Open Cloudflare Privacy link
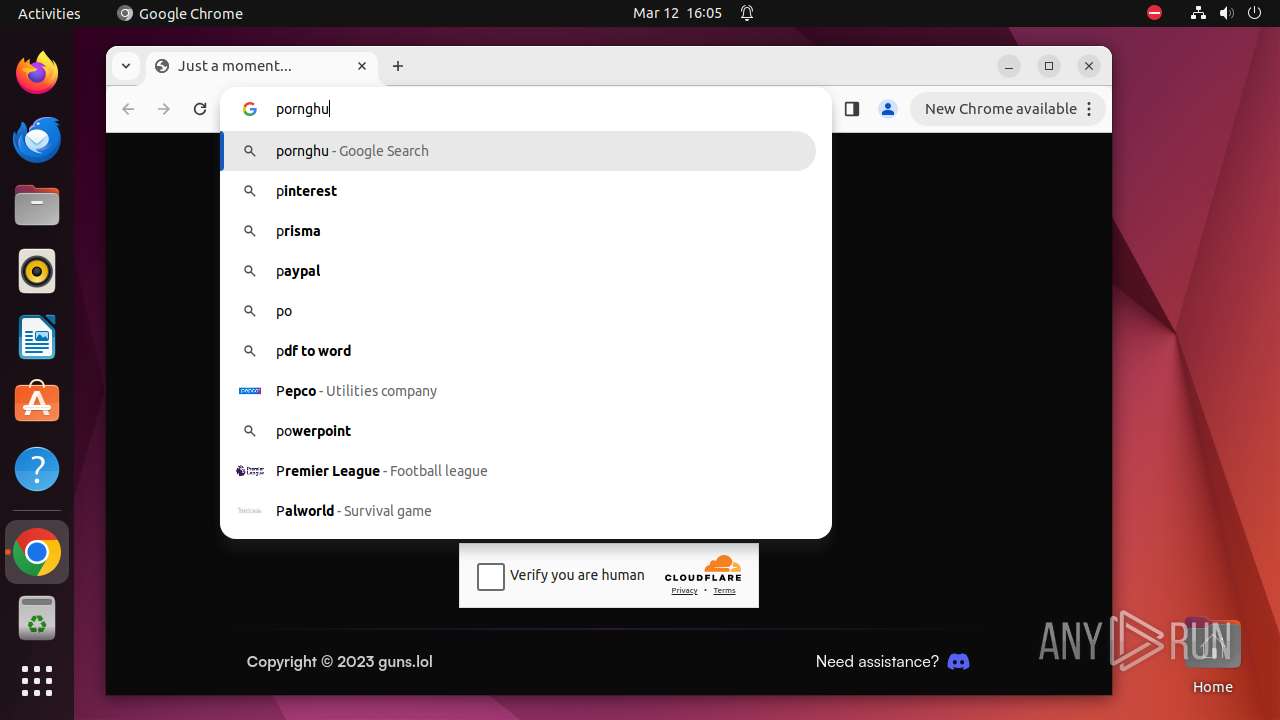1280x720 pixels. point(684,591)
